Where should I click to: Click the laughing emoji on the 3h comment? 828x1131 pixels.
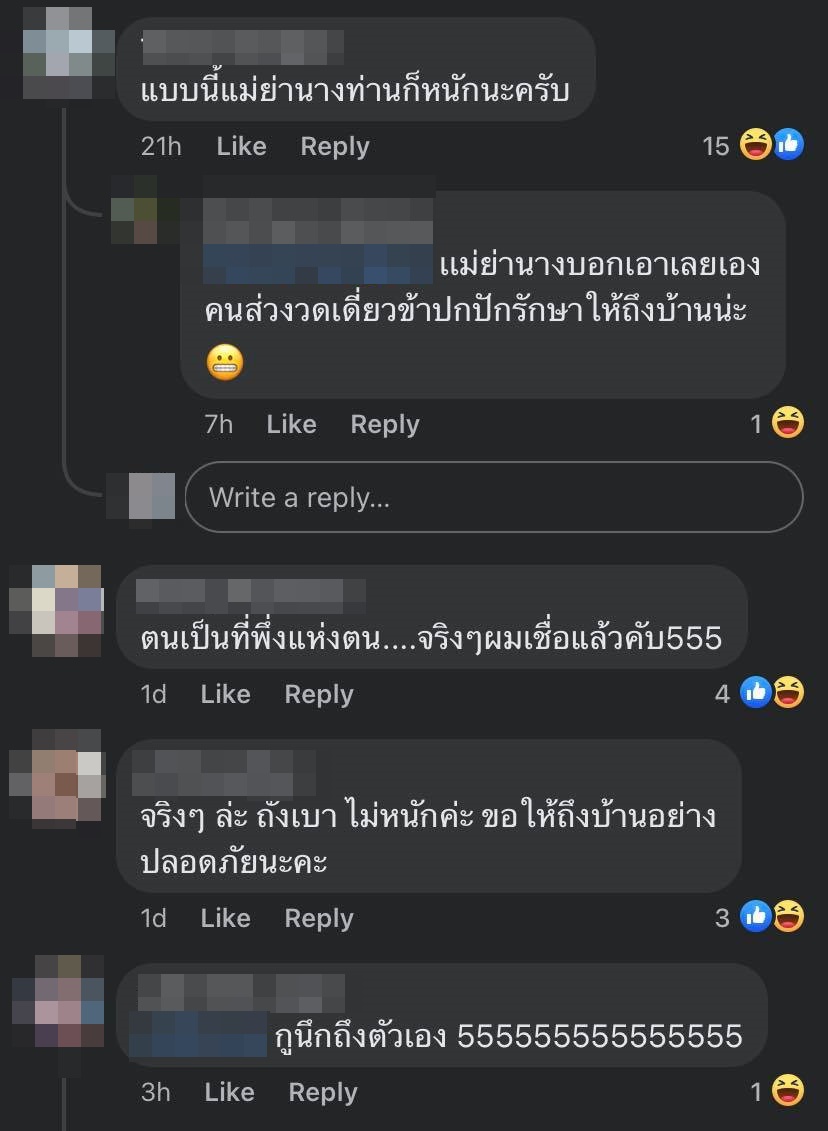click(x=788, y=1090)
